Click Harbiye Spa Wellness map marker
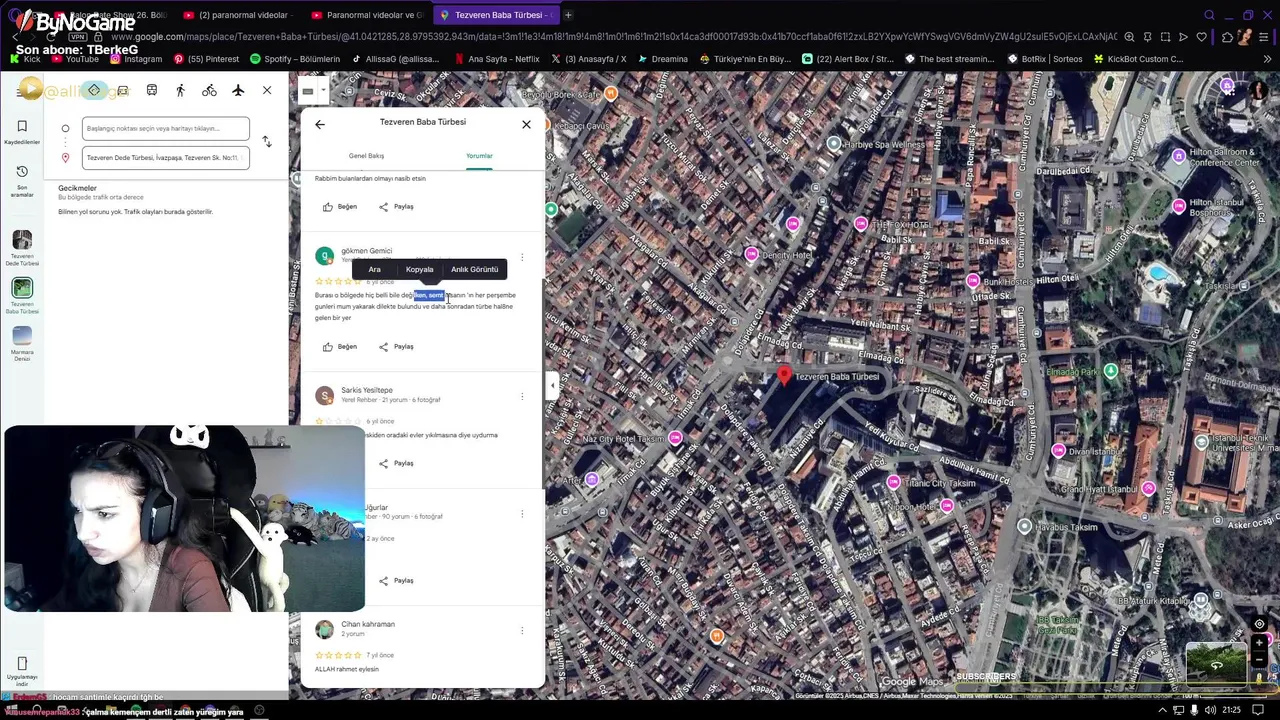Image resolution: width=1280 pixels, height=720 pixels. pos(835,143)
